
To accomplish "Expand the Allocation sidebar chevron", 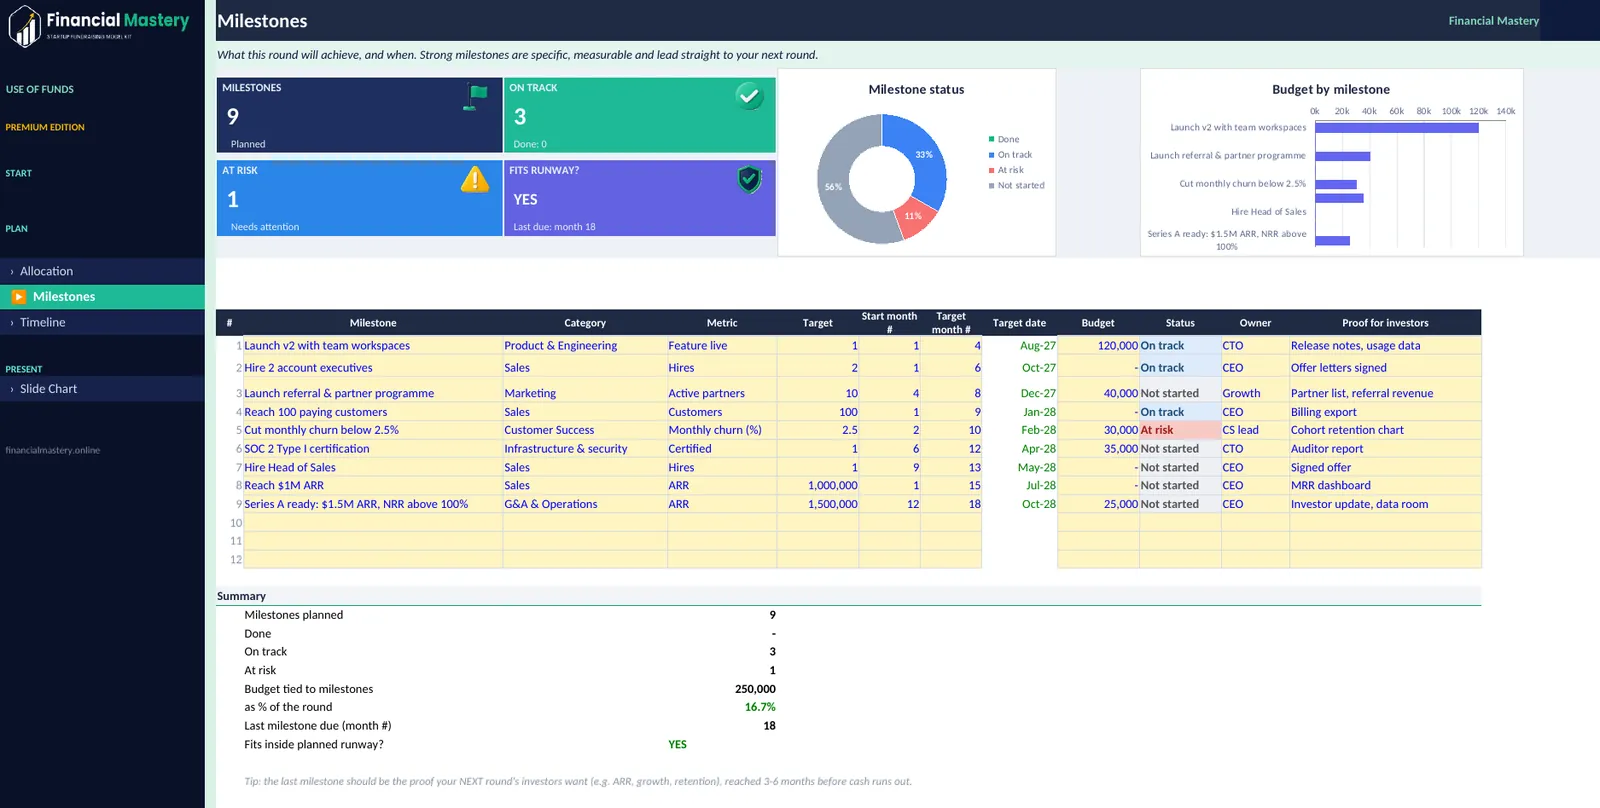I will 12,272.
